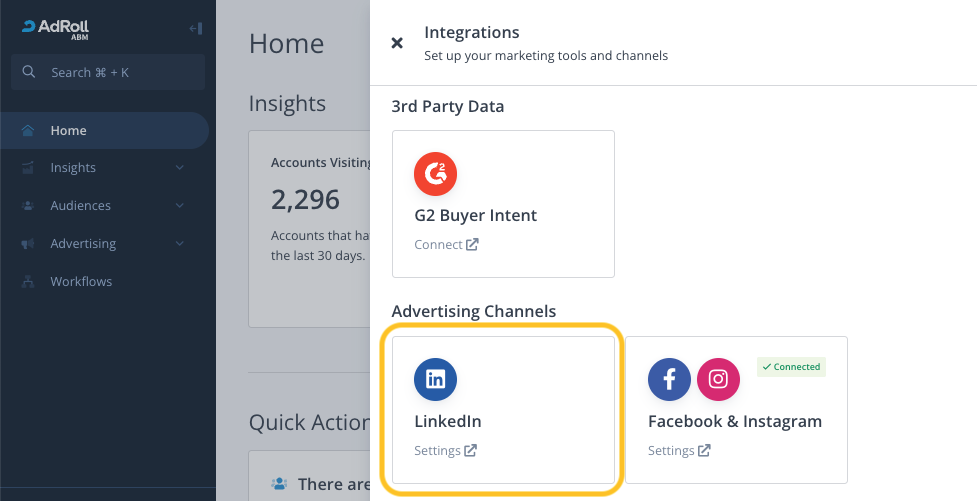Open Workflows from the sidebar
Screen dimensions: 977x501
[x=81, y=282]
